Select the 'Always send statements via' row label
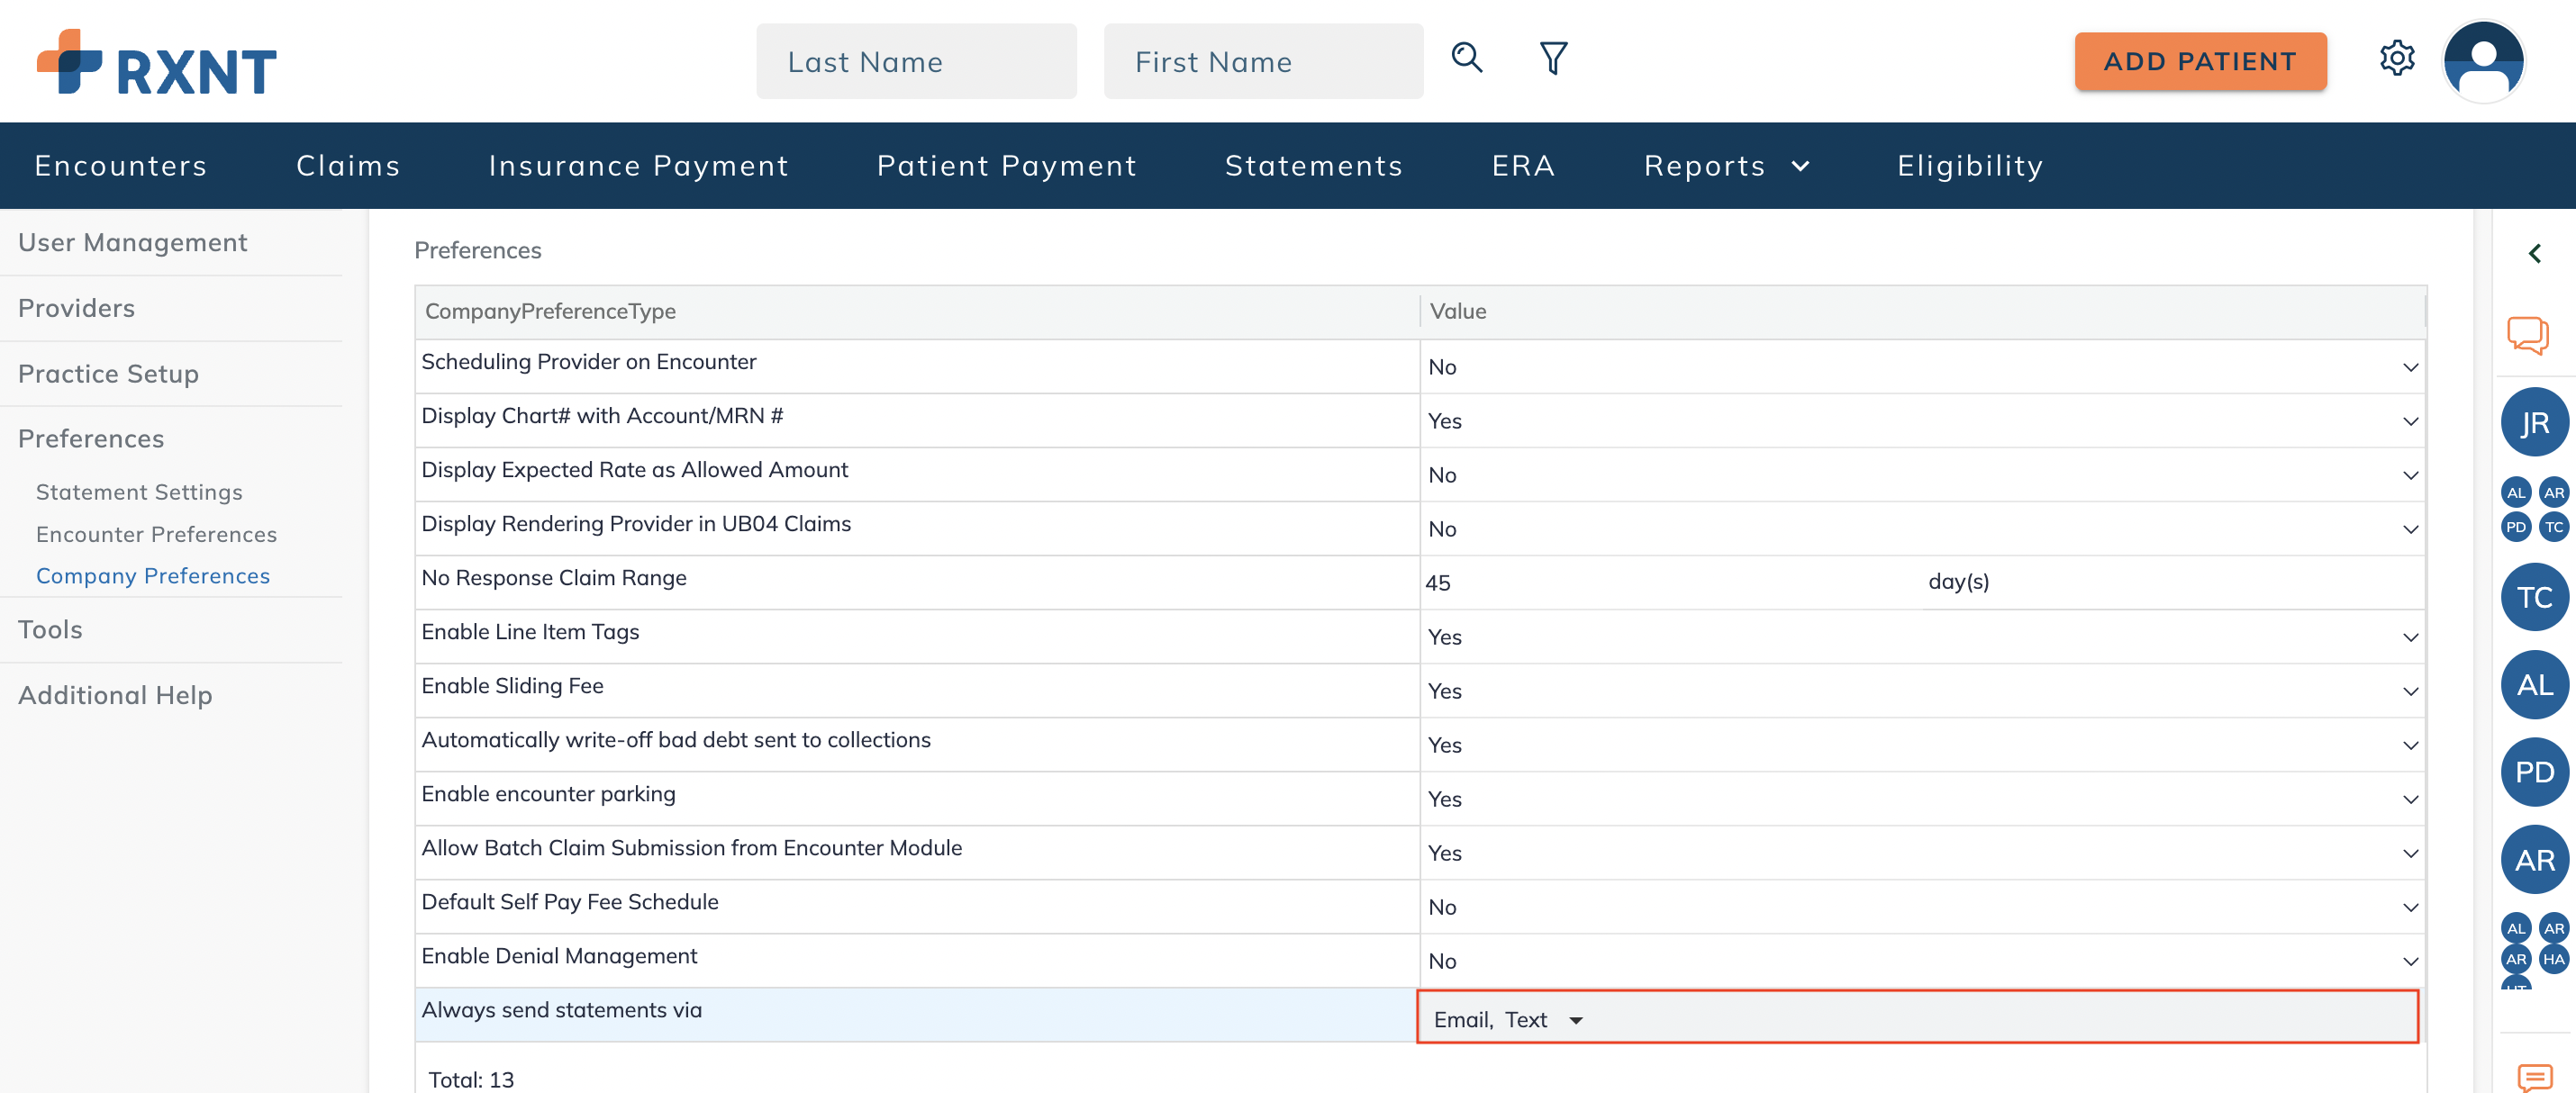This screenshot has height=1093, width=2576. click(x=561, y=1010)
